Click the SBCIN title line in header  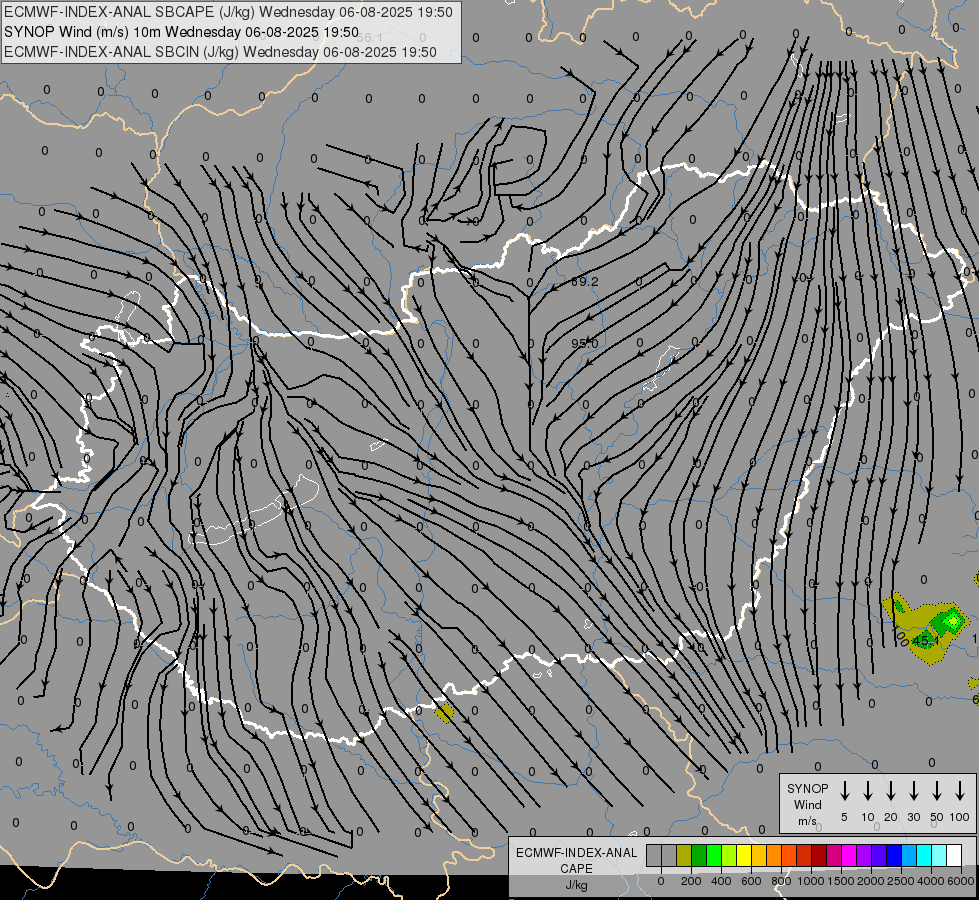coord(220,52)
